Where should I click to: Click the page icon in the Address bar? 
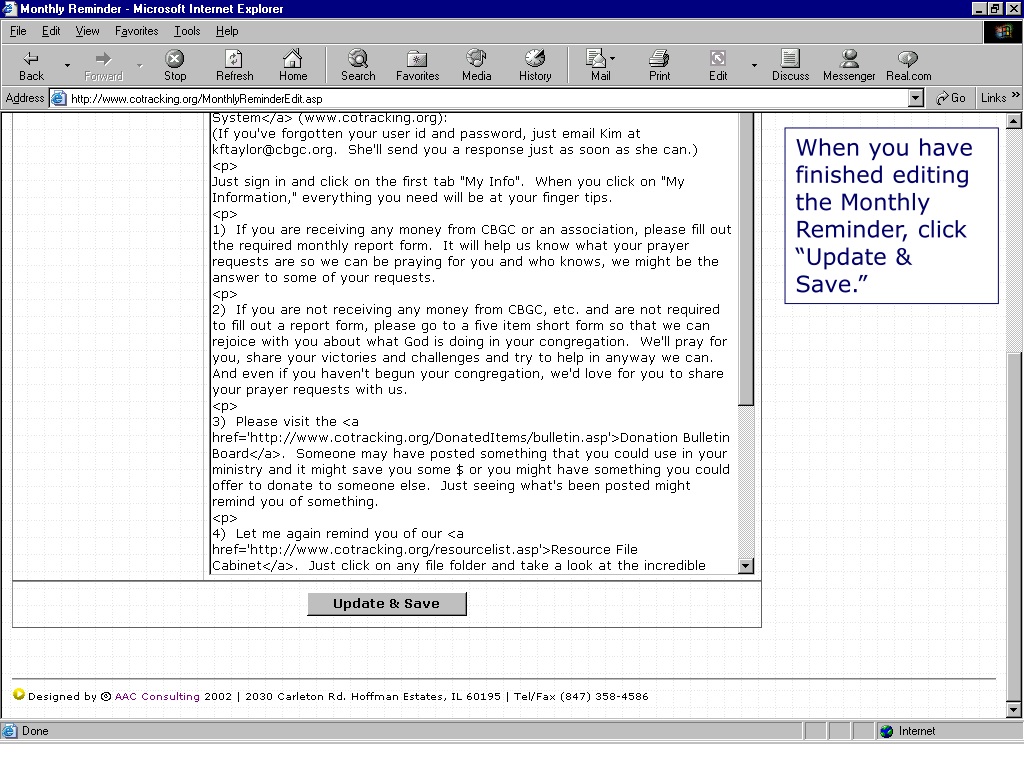click(59, 99)
